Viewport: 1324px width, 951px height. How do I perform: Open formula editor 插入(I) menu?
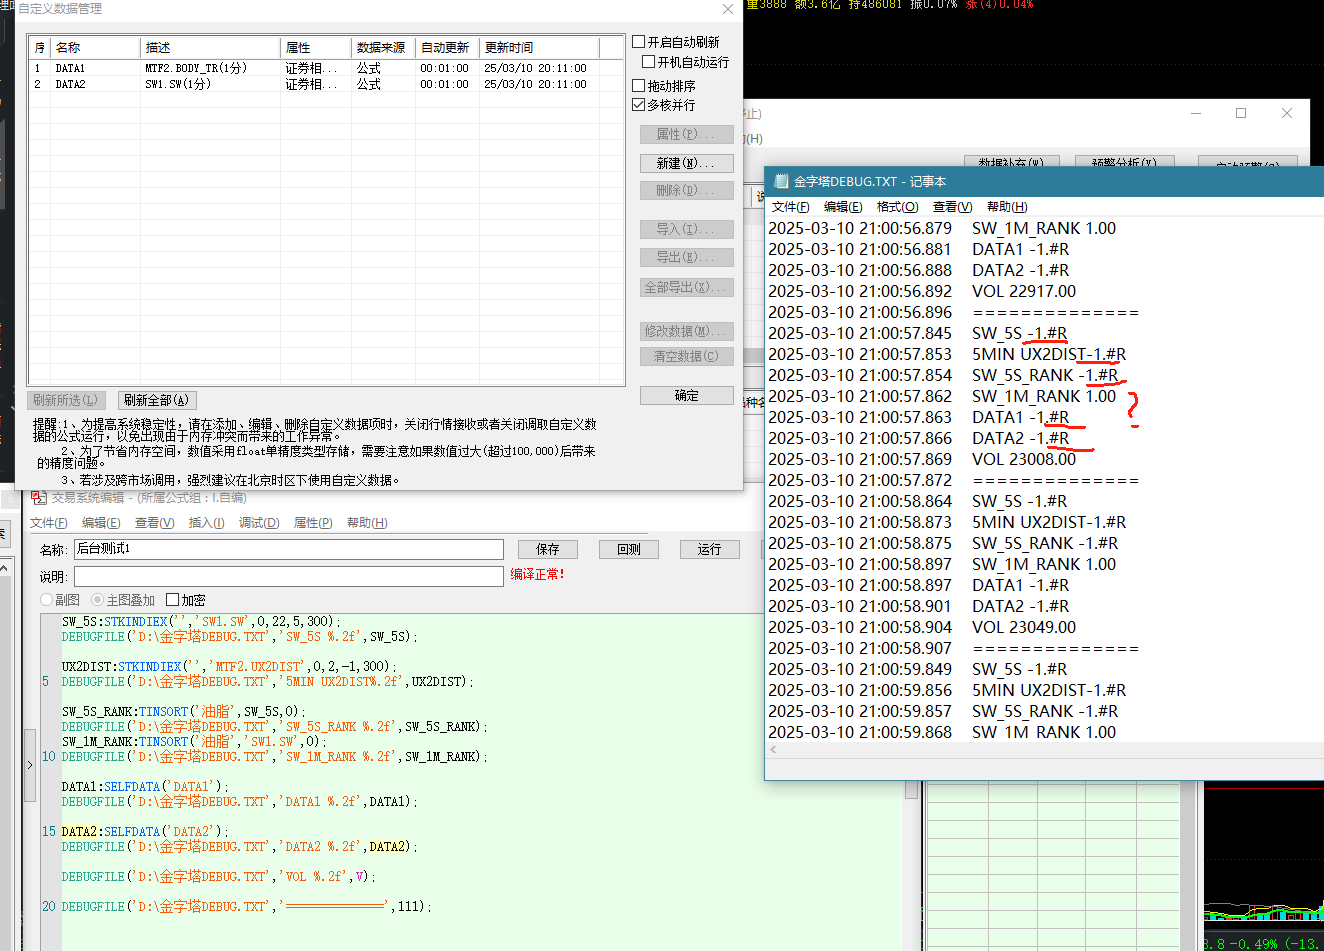(x=206, y=523)
